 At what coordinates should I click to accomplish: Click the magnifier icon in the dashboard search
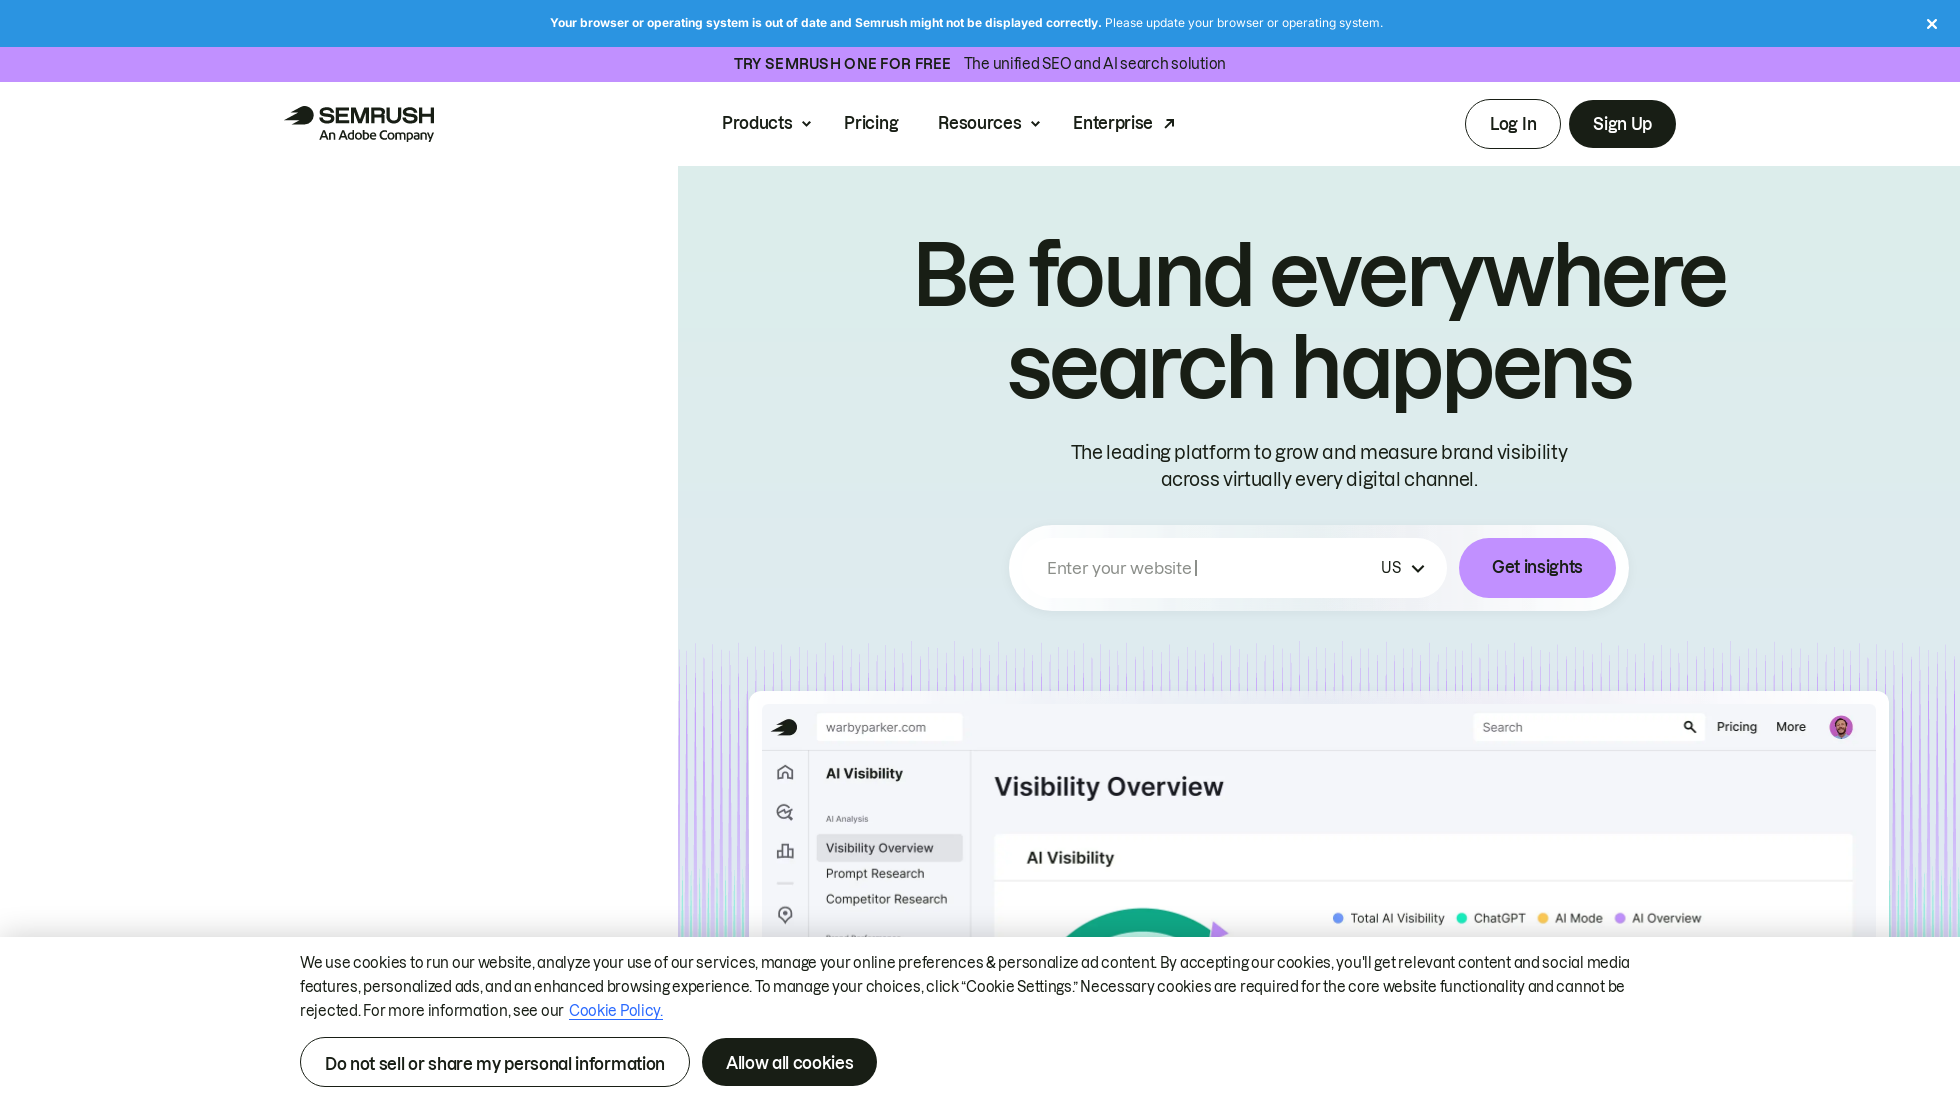[x=1690, y=727]
